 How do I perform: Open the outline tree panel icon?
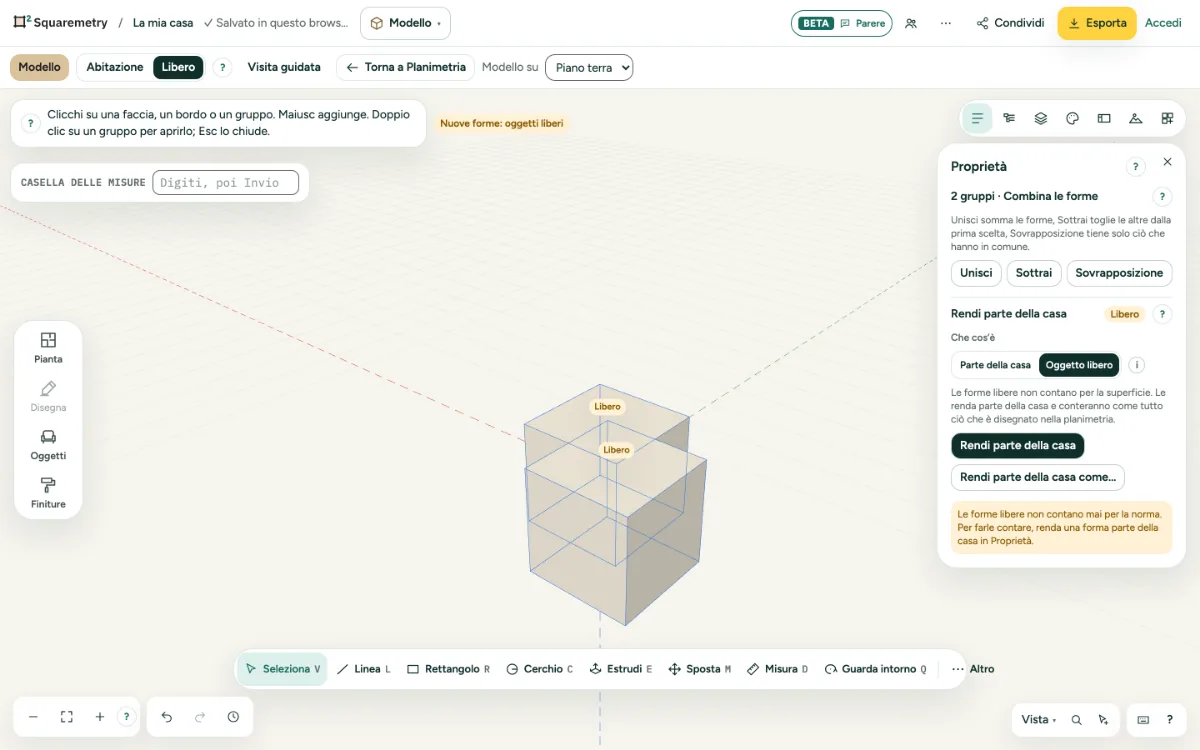(x=1009, y=118)
